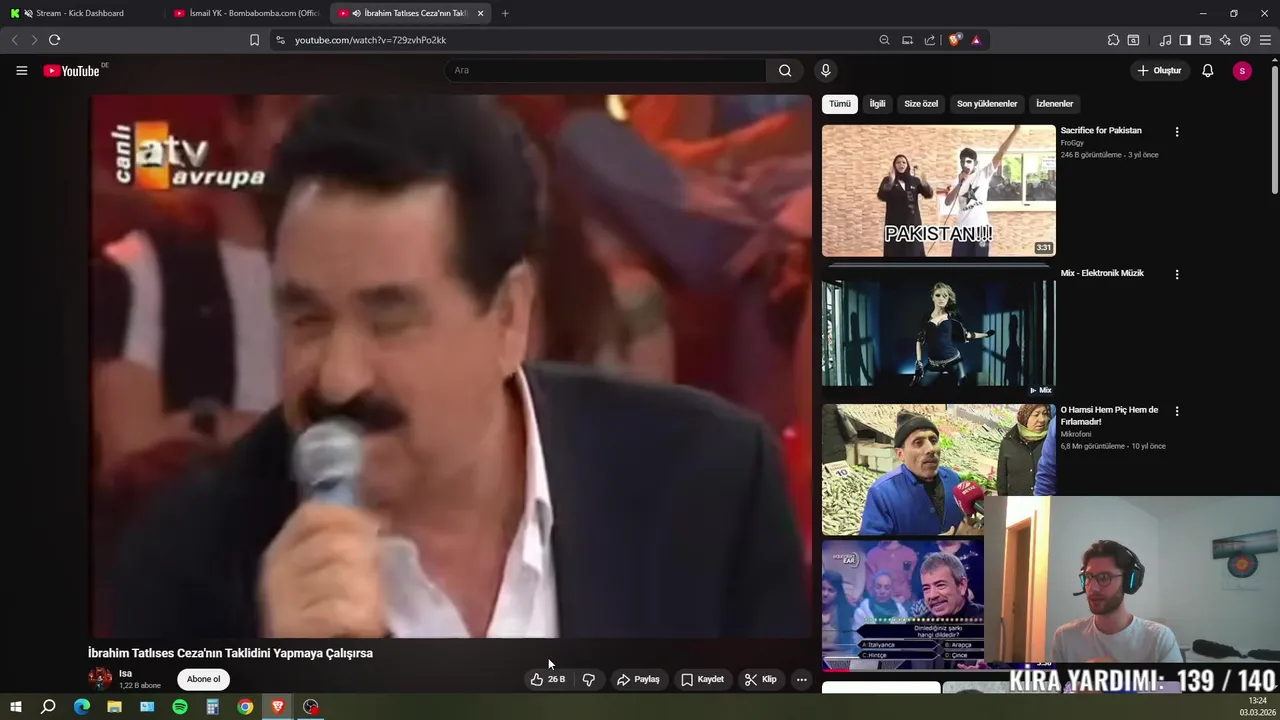Open options for Sacrifice for Pakistan video

(1176, 131)
